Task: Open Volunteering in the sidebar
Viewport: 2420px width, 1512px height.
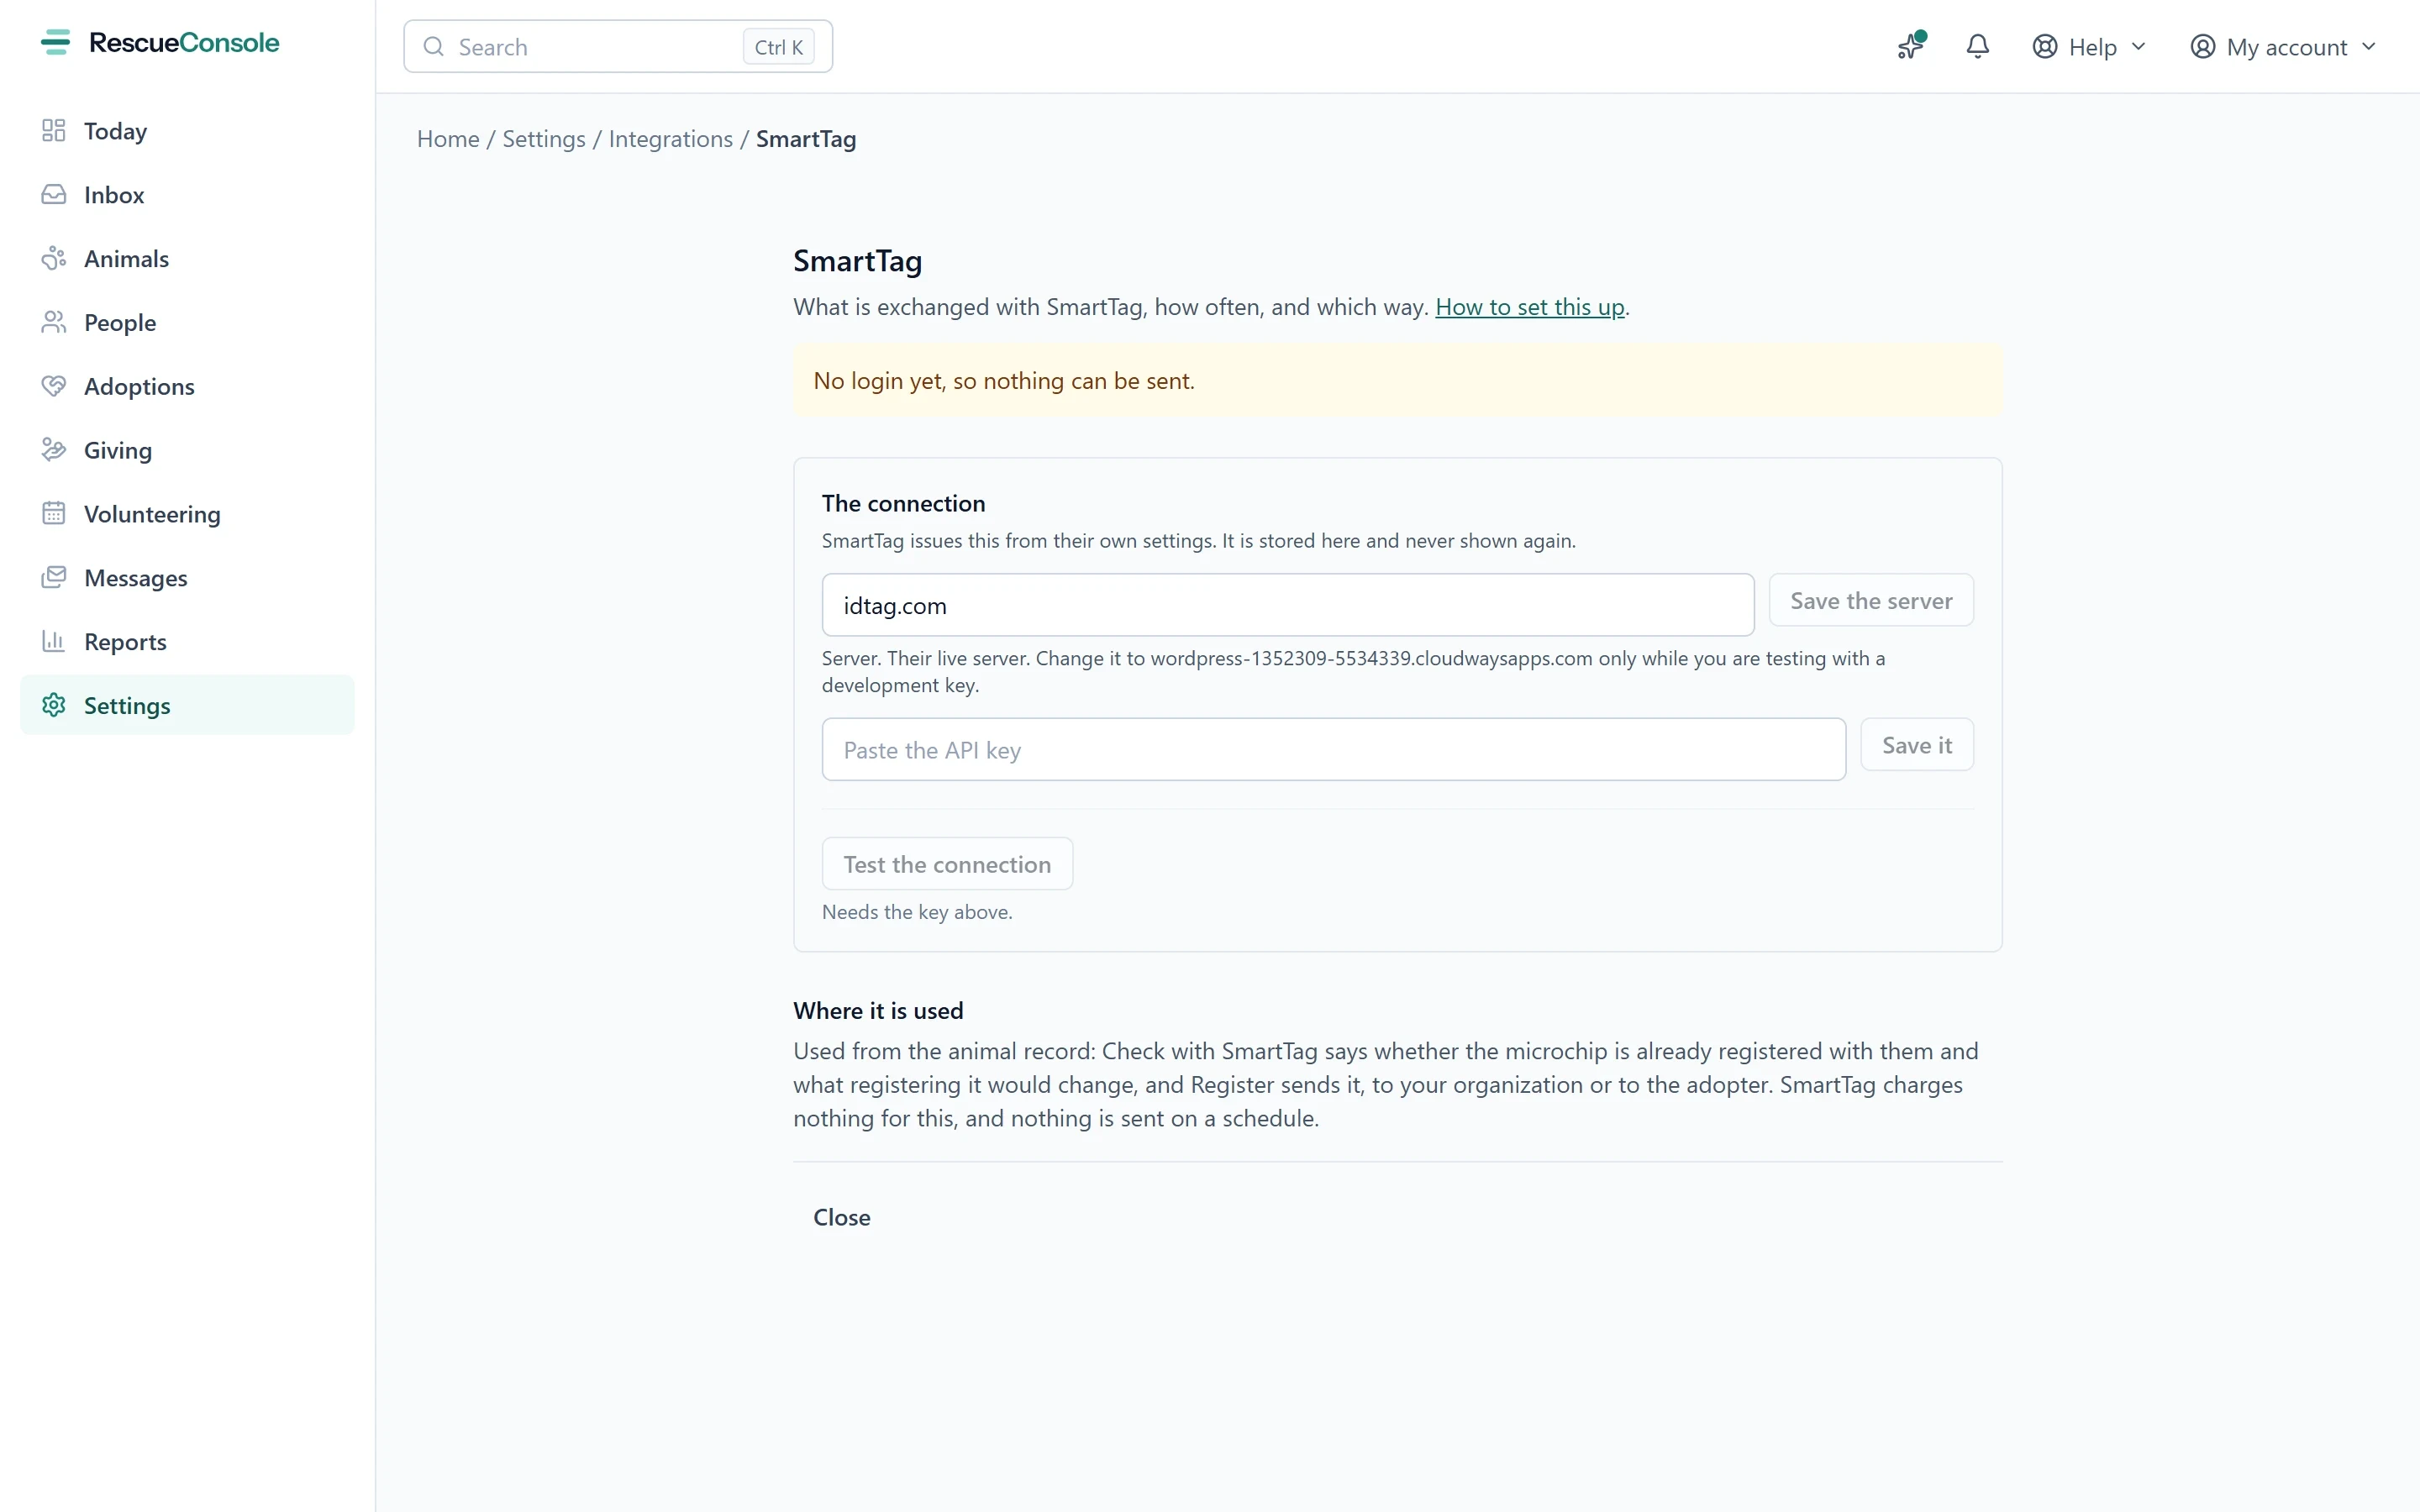Action: (x=187, y=514)
